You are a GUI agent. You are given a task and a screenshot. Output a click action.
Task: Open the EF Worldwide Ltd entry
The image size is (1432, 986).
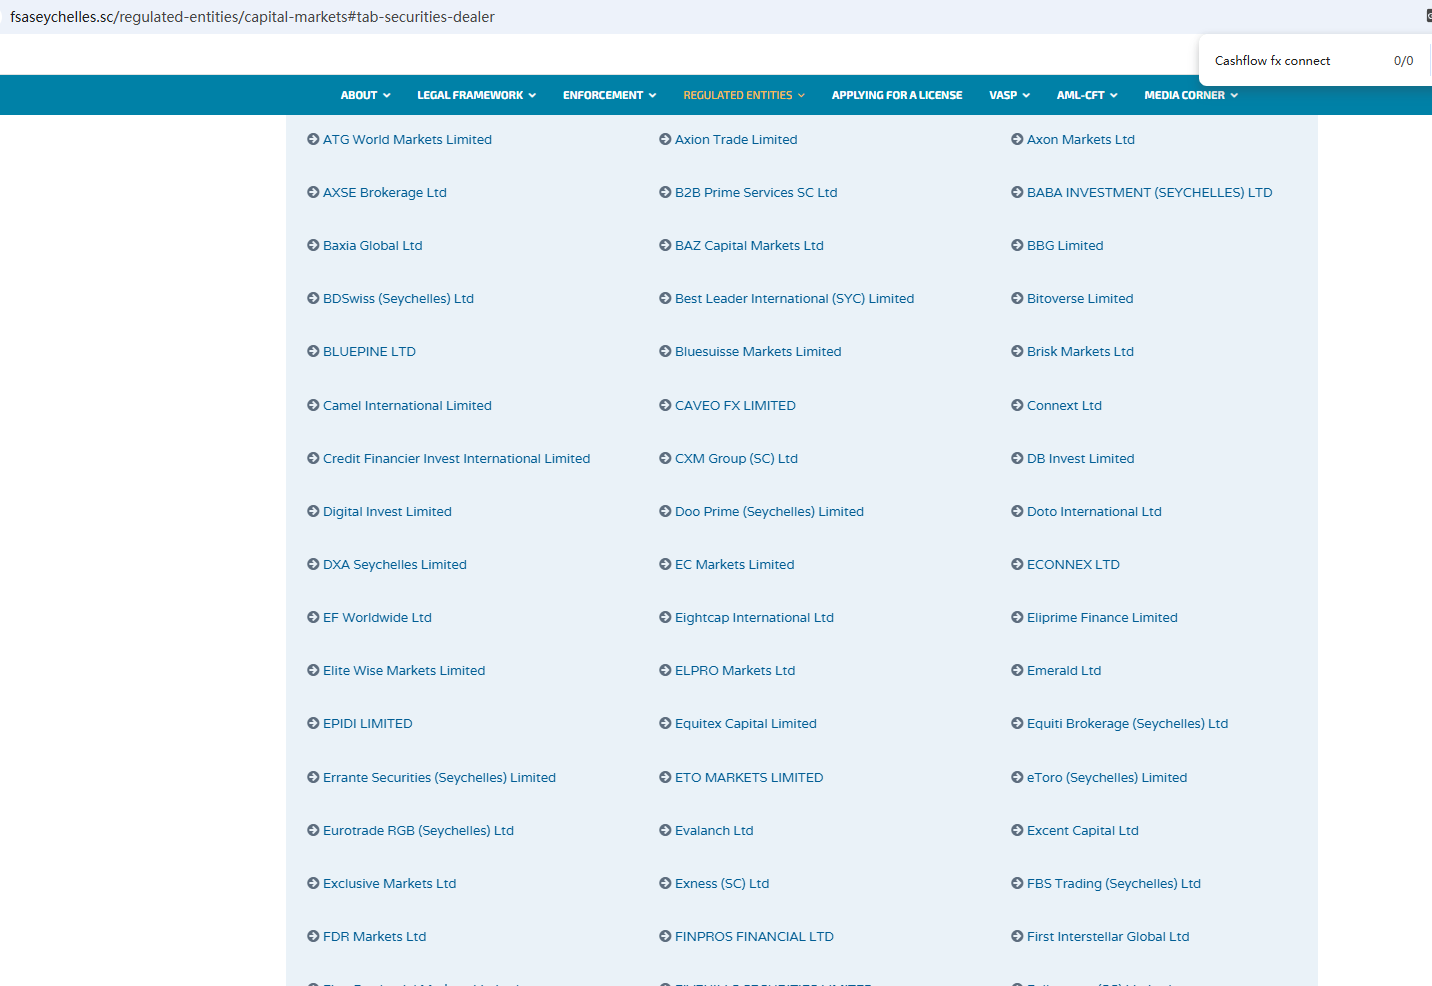[x=377, y=618]
